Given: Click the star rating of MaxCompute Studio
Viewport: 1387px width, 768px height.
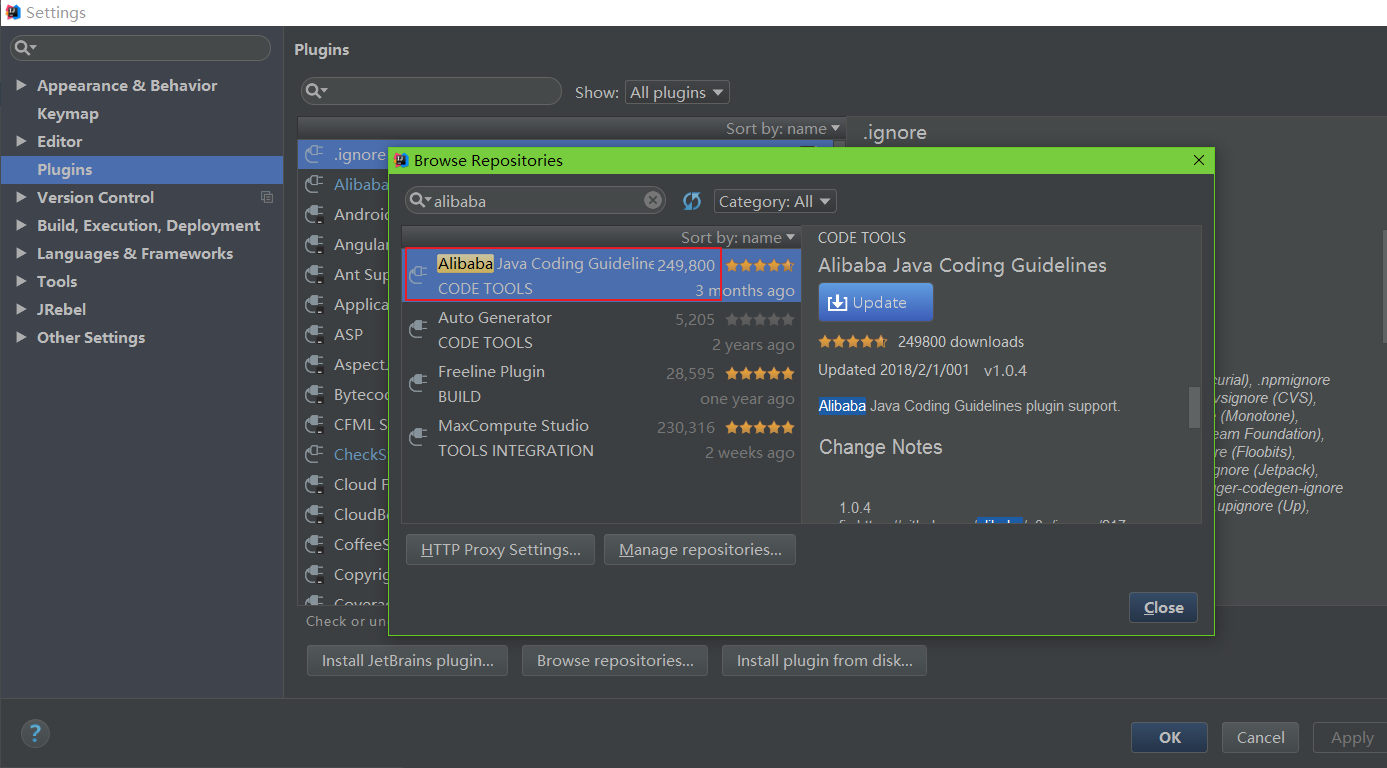Looking at the screenshot, I should 760,427.
